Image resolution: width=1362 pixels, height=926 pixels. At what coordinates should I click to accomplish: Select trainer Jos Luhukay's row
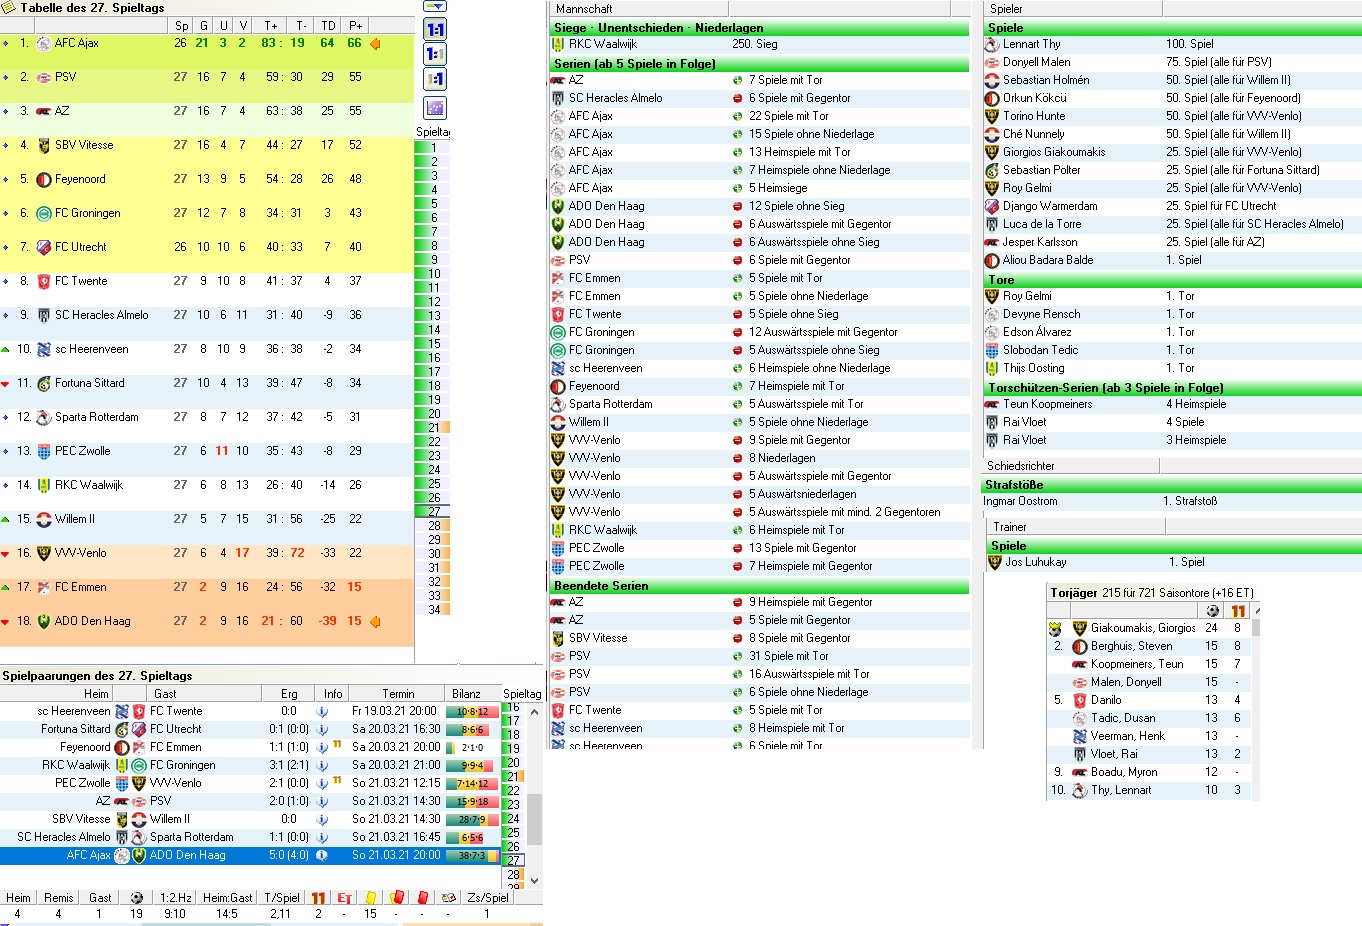1175,562
